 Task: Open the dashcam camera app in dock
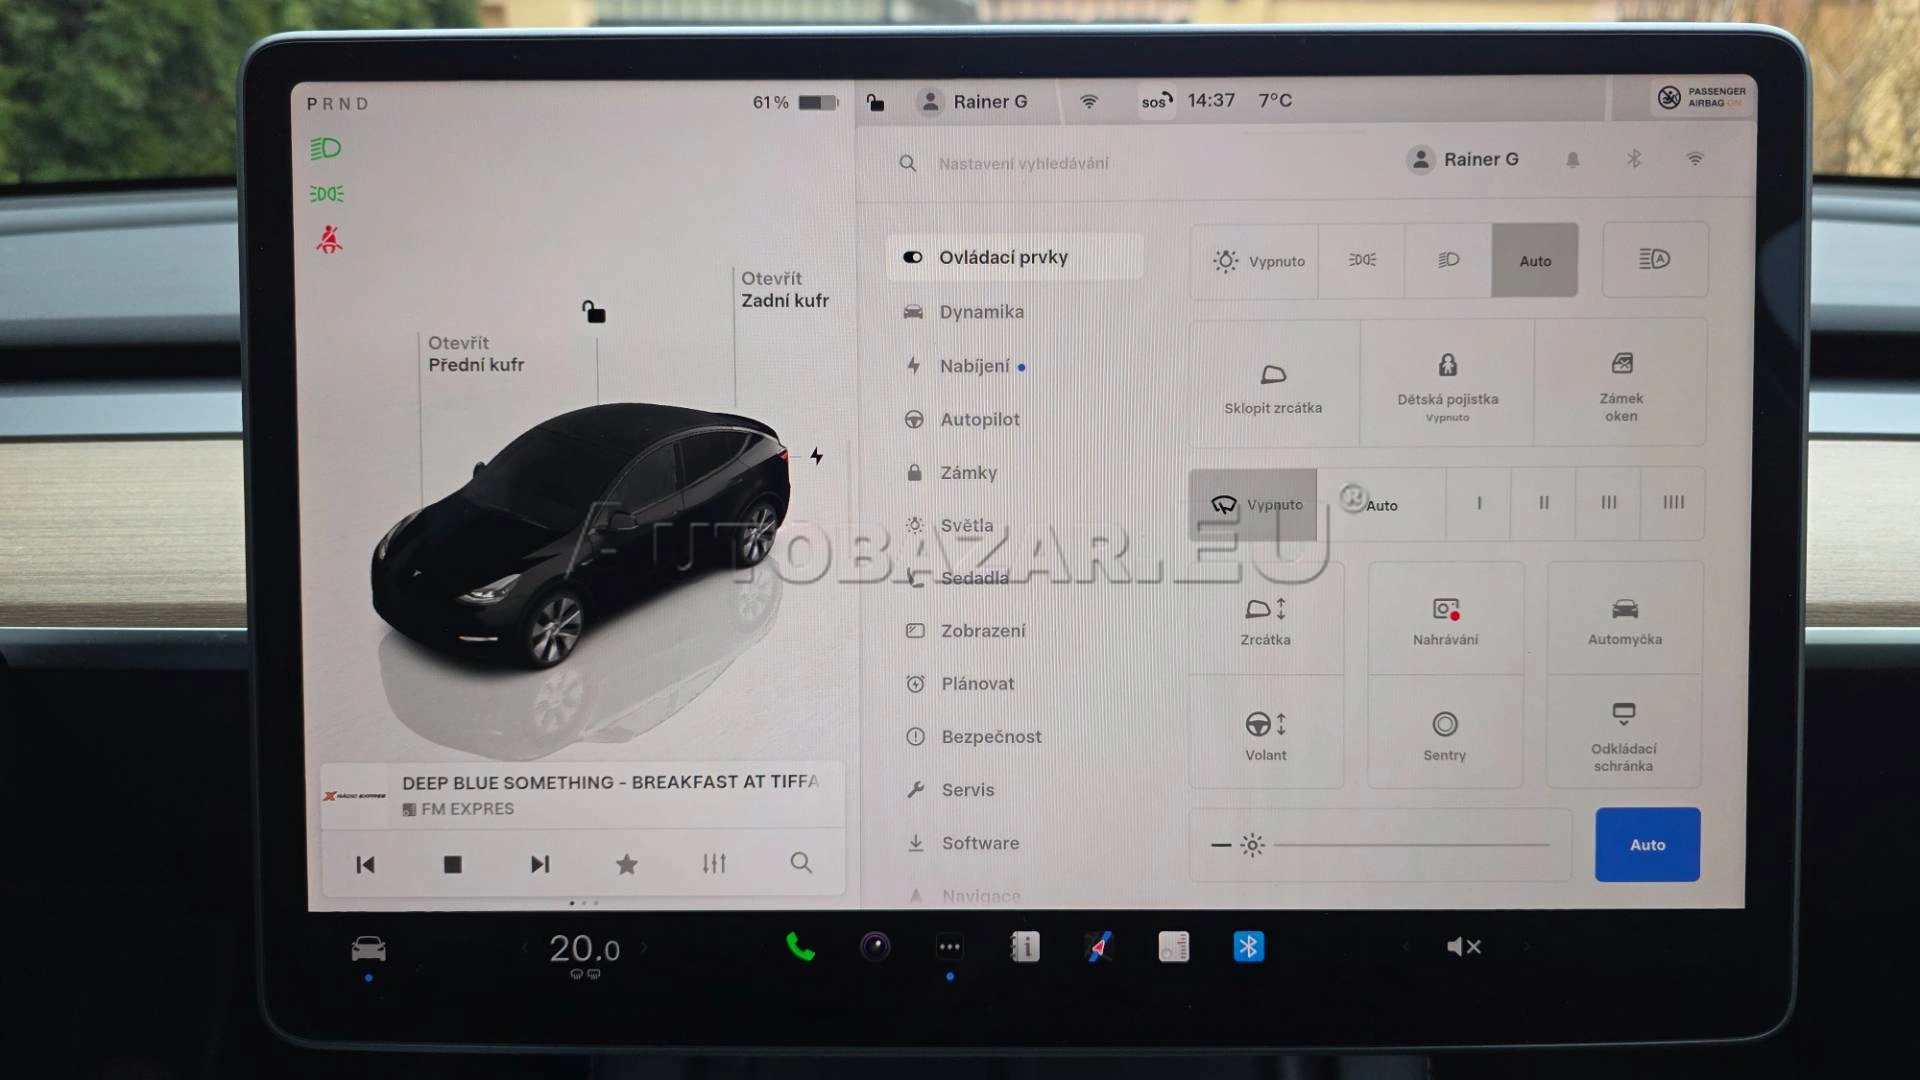875,947
